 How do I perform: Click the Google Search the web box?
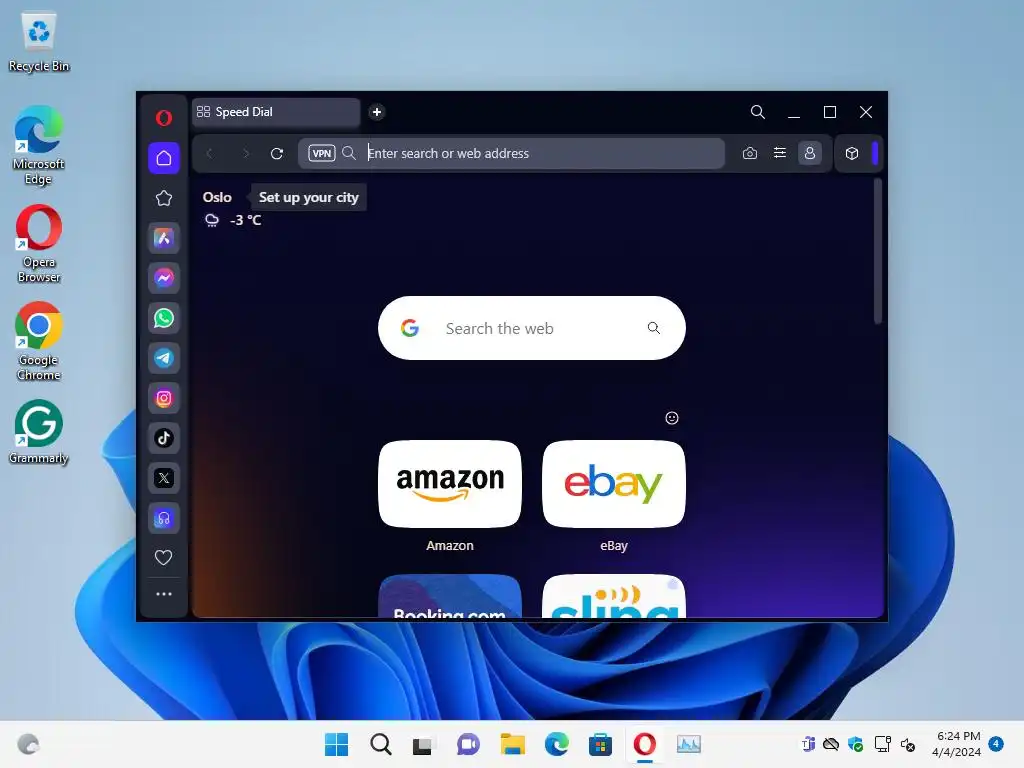pos(532,328)
